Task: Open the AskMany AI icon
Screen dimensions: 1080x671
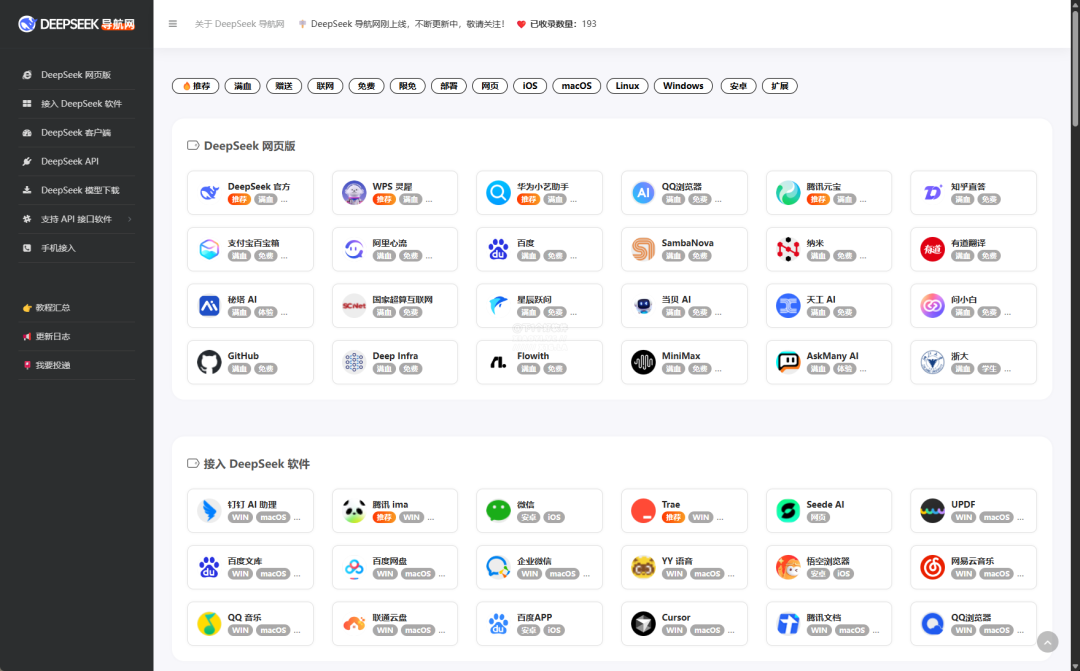Action: click(x=788, y=362)
